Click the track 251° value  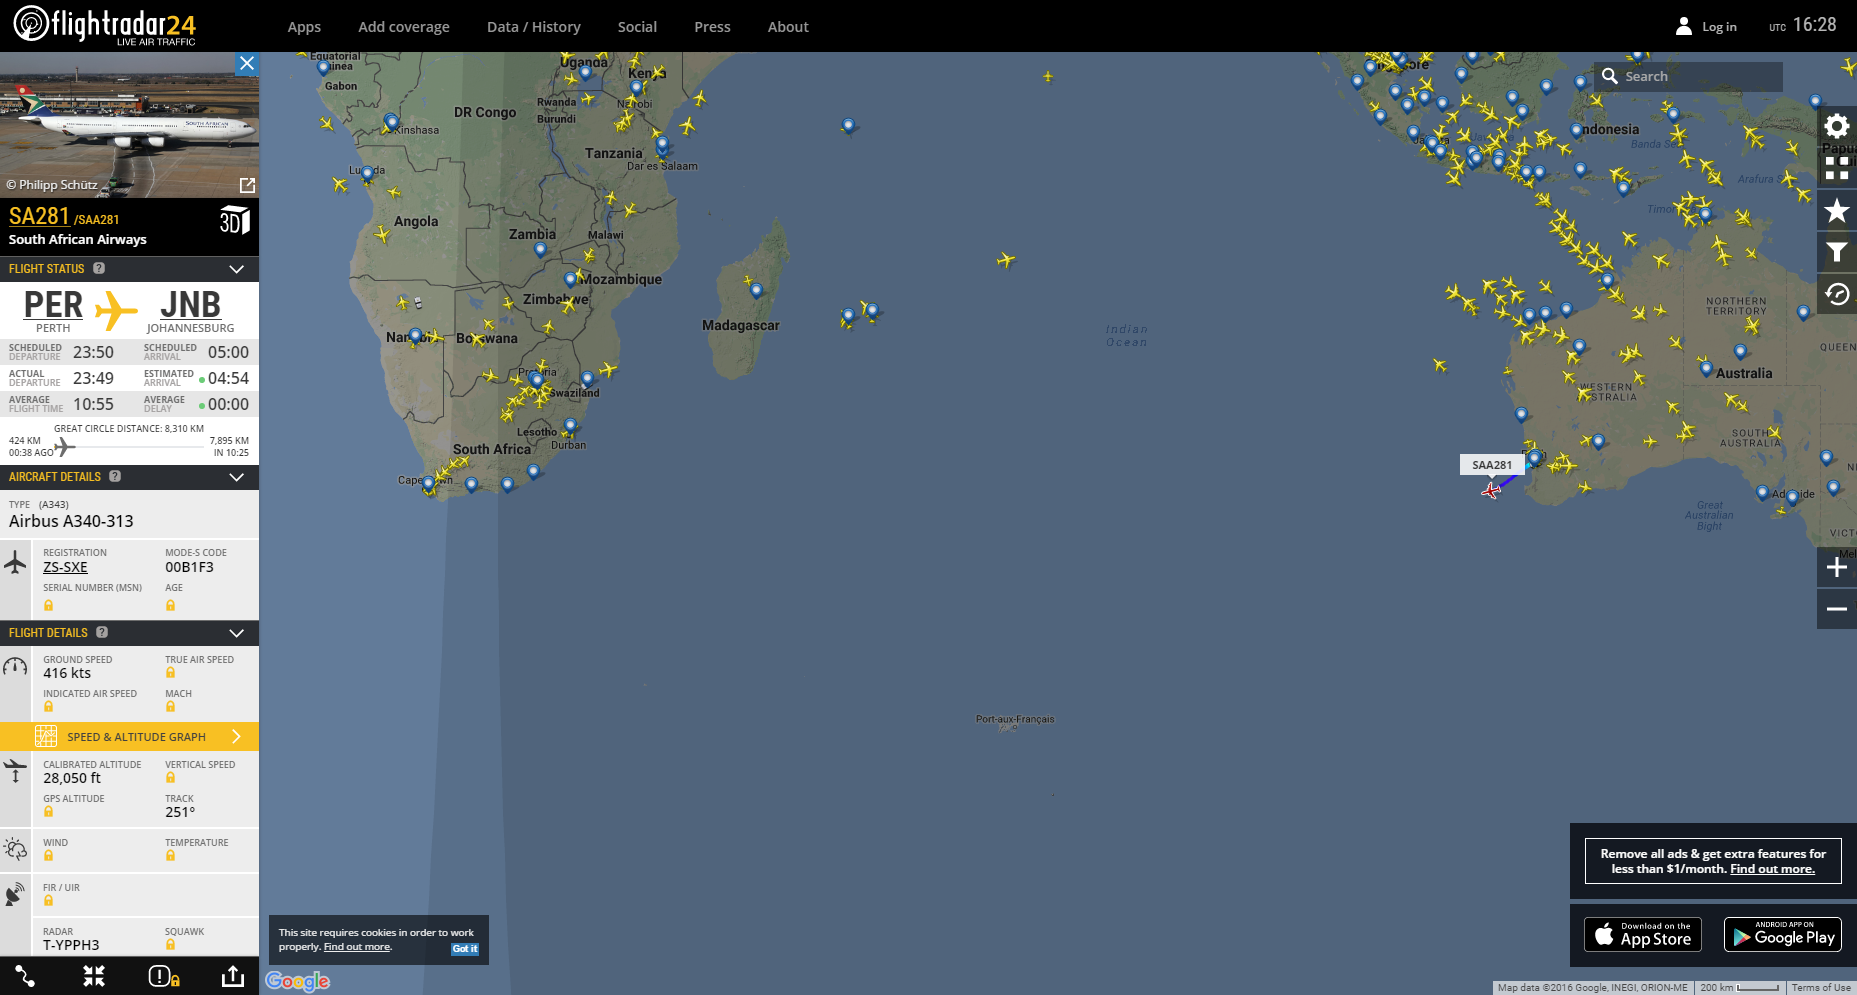pos(180,812)
